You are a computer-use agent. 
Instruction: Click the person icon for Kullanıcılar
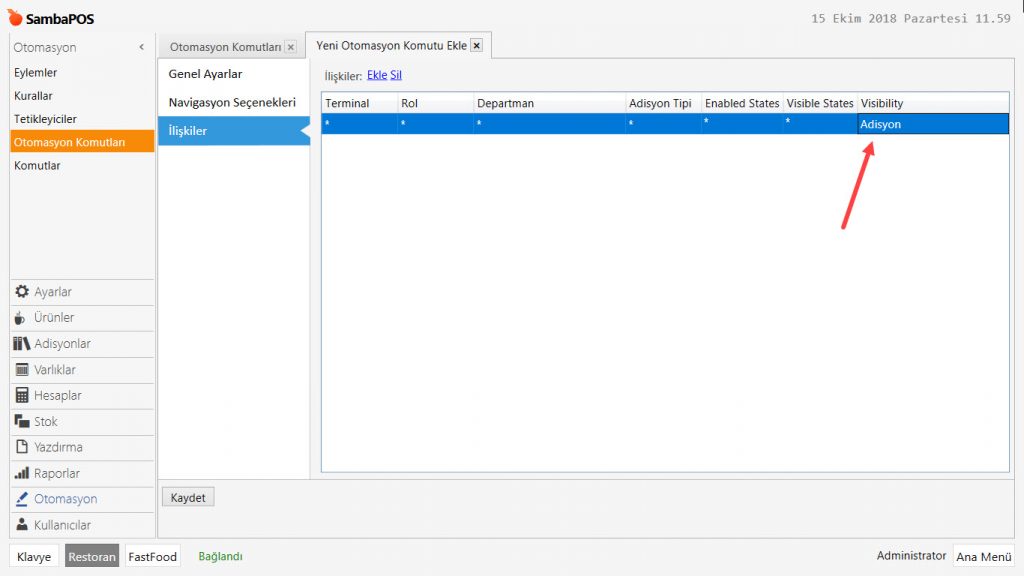pyautogui.click(x=22, y=525)
